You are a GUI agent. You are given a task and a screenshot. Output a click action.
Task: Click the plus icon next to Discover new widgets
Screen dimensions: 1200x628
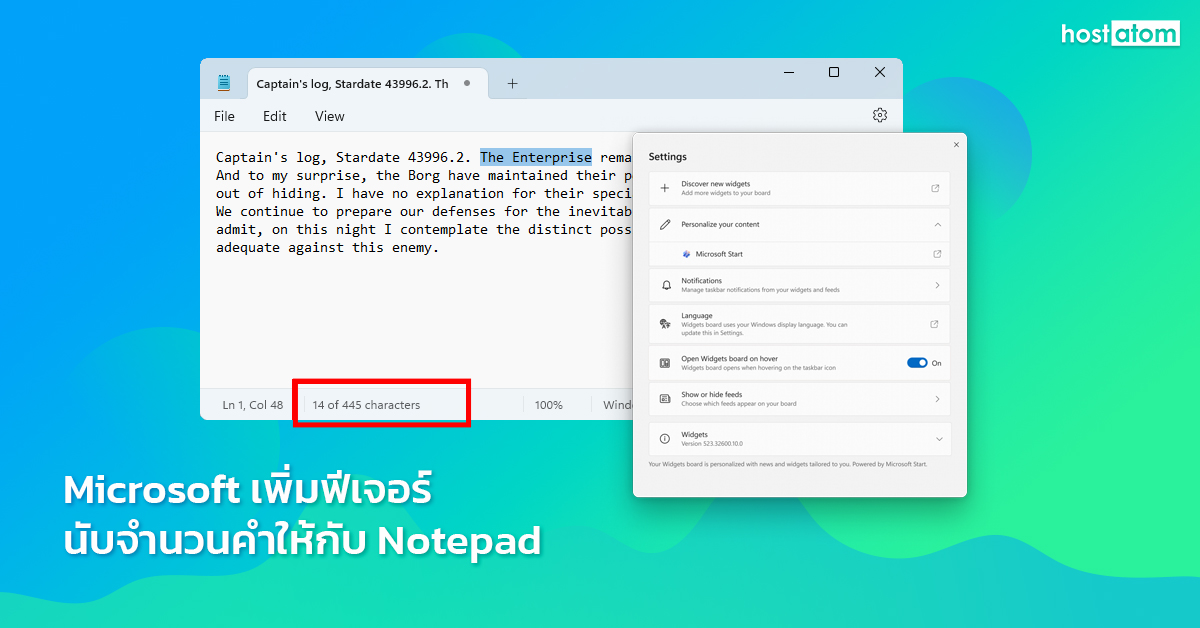(663, 188)
